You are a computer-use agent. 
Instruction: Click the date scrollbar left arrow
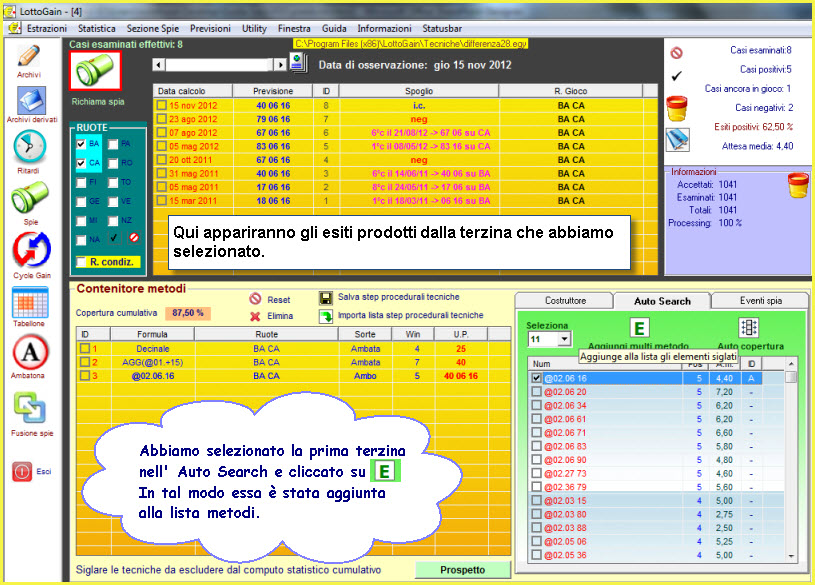[x=159, y=65]
